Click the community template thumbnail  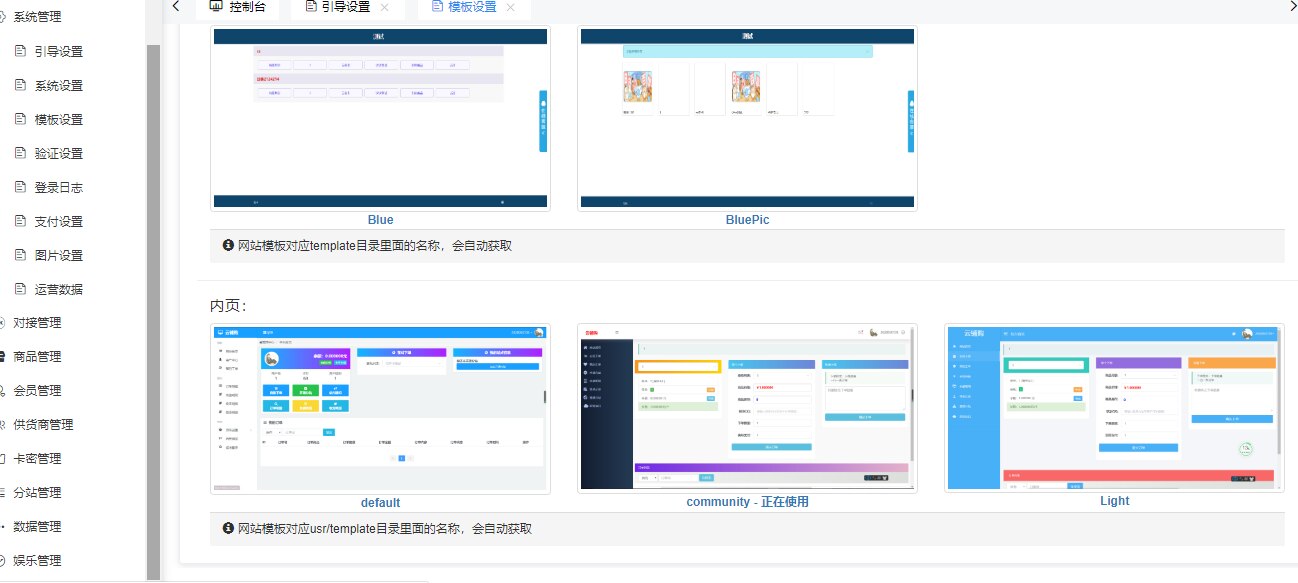[x=747, y=406]
